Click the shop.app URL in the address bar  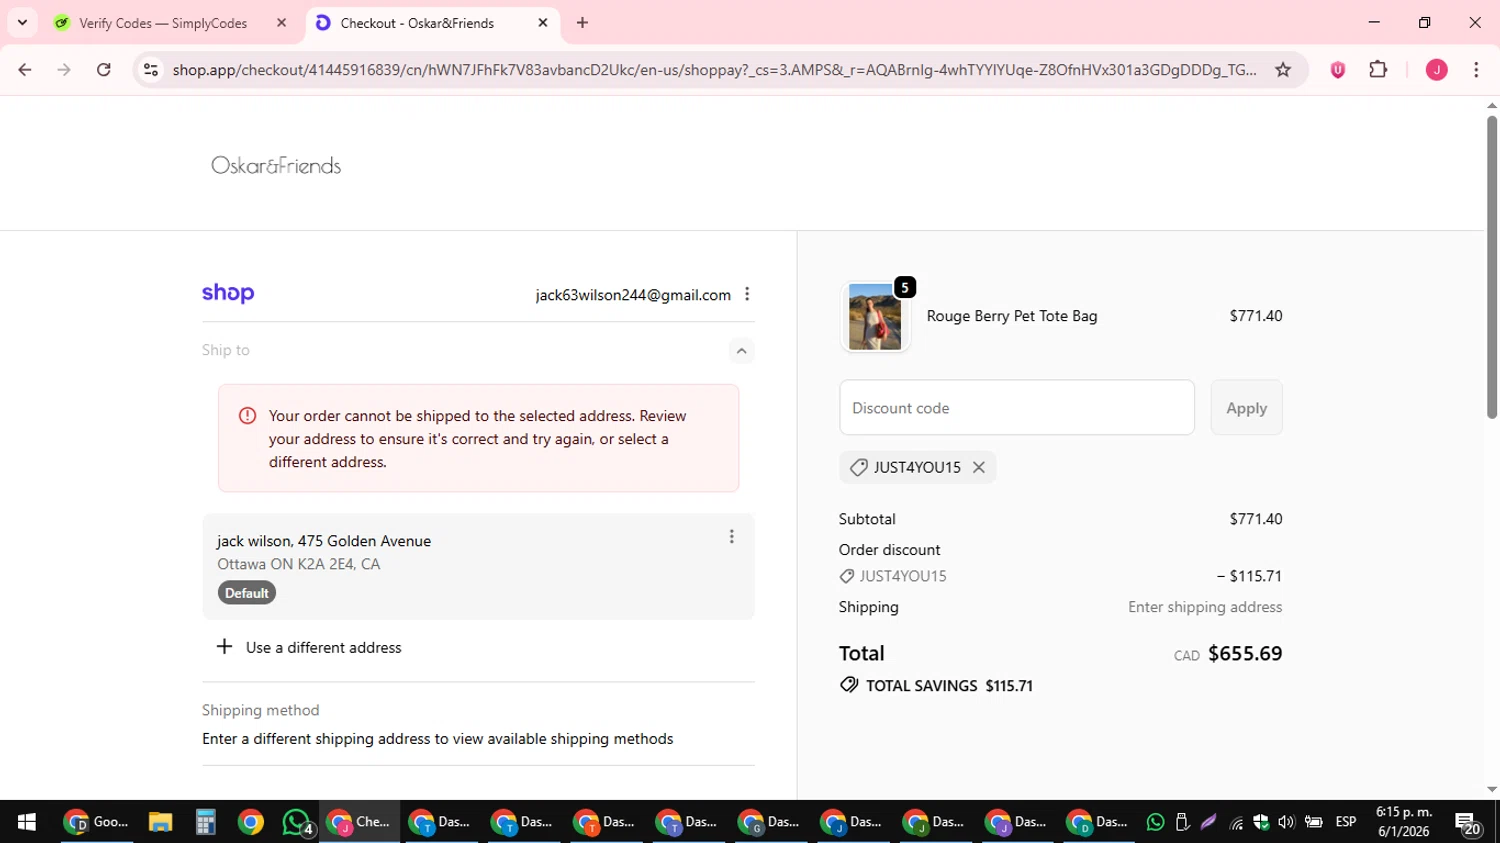[714, 69]
